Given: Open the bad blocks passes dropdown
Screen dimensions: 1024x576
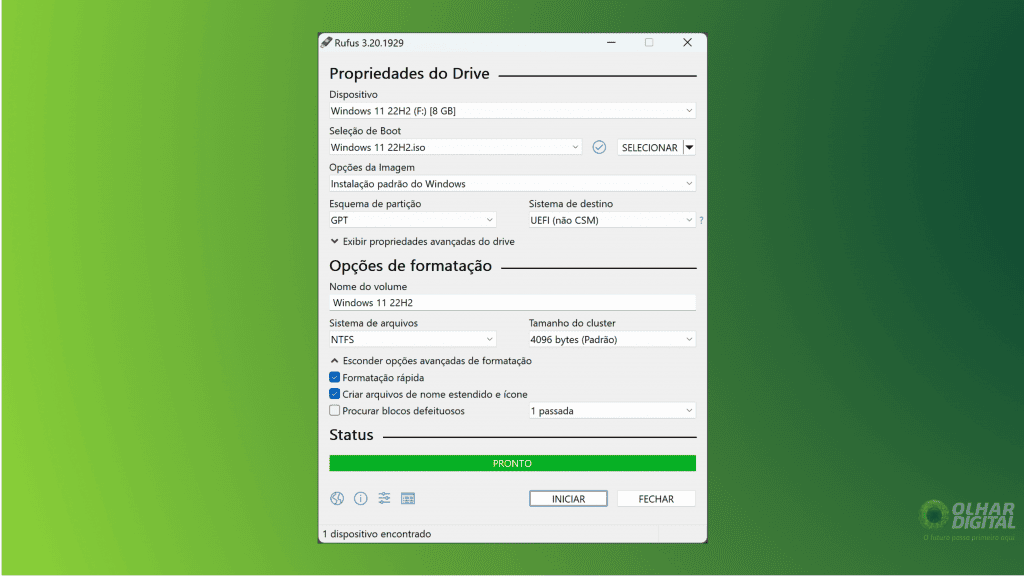Looking at the screenshot, I should pos(612,411).
